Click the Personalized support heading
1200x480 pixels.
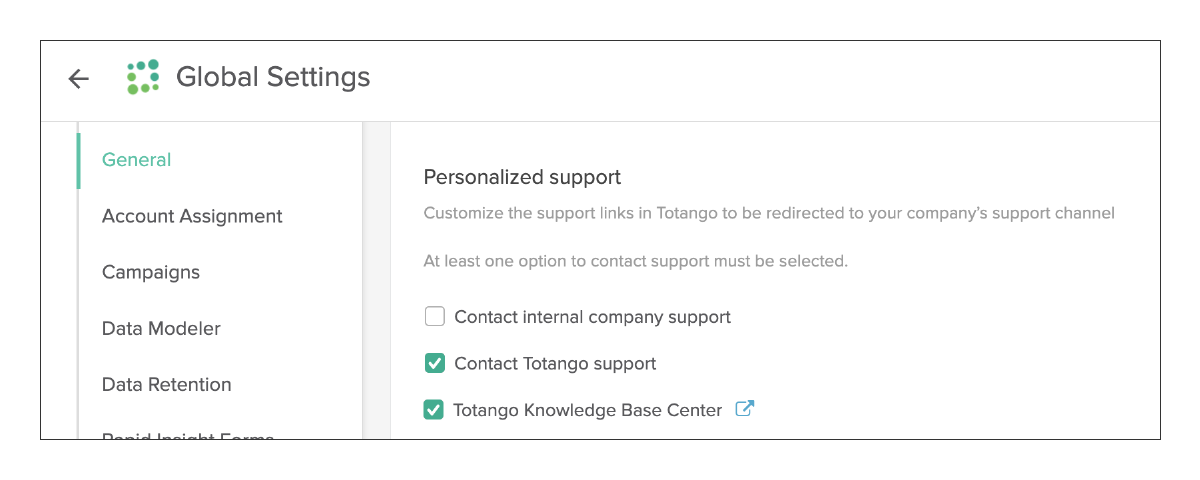(522, 177)
